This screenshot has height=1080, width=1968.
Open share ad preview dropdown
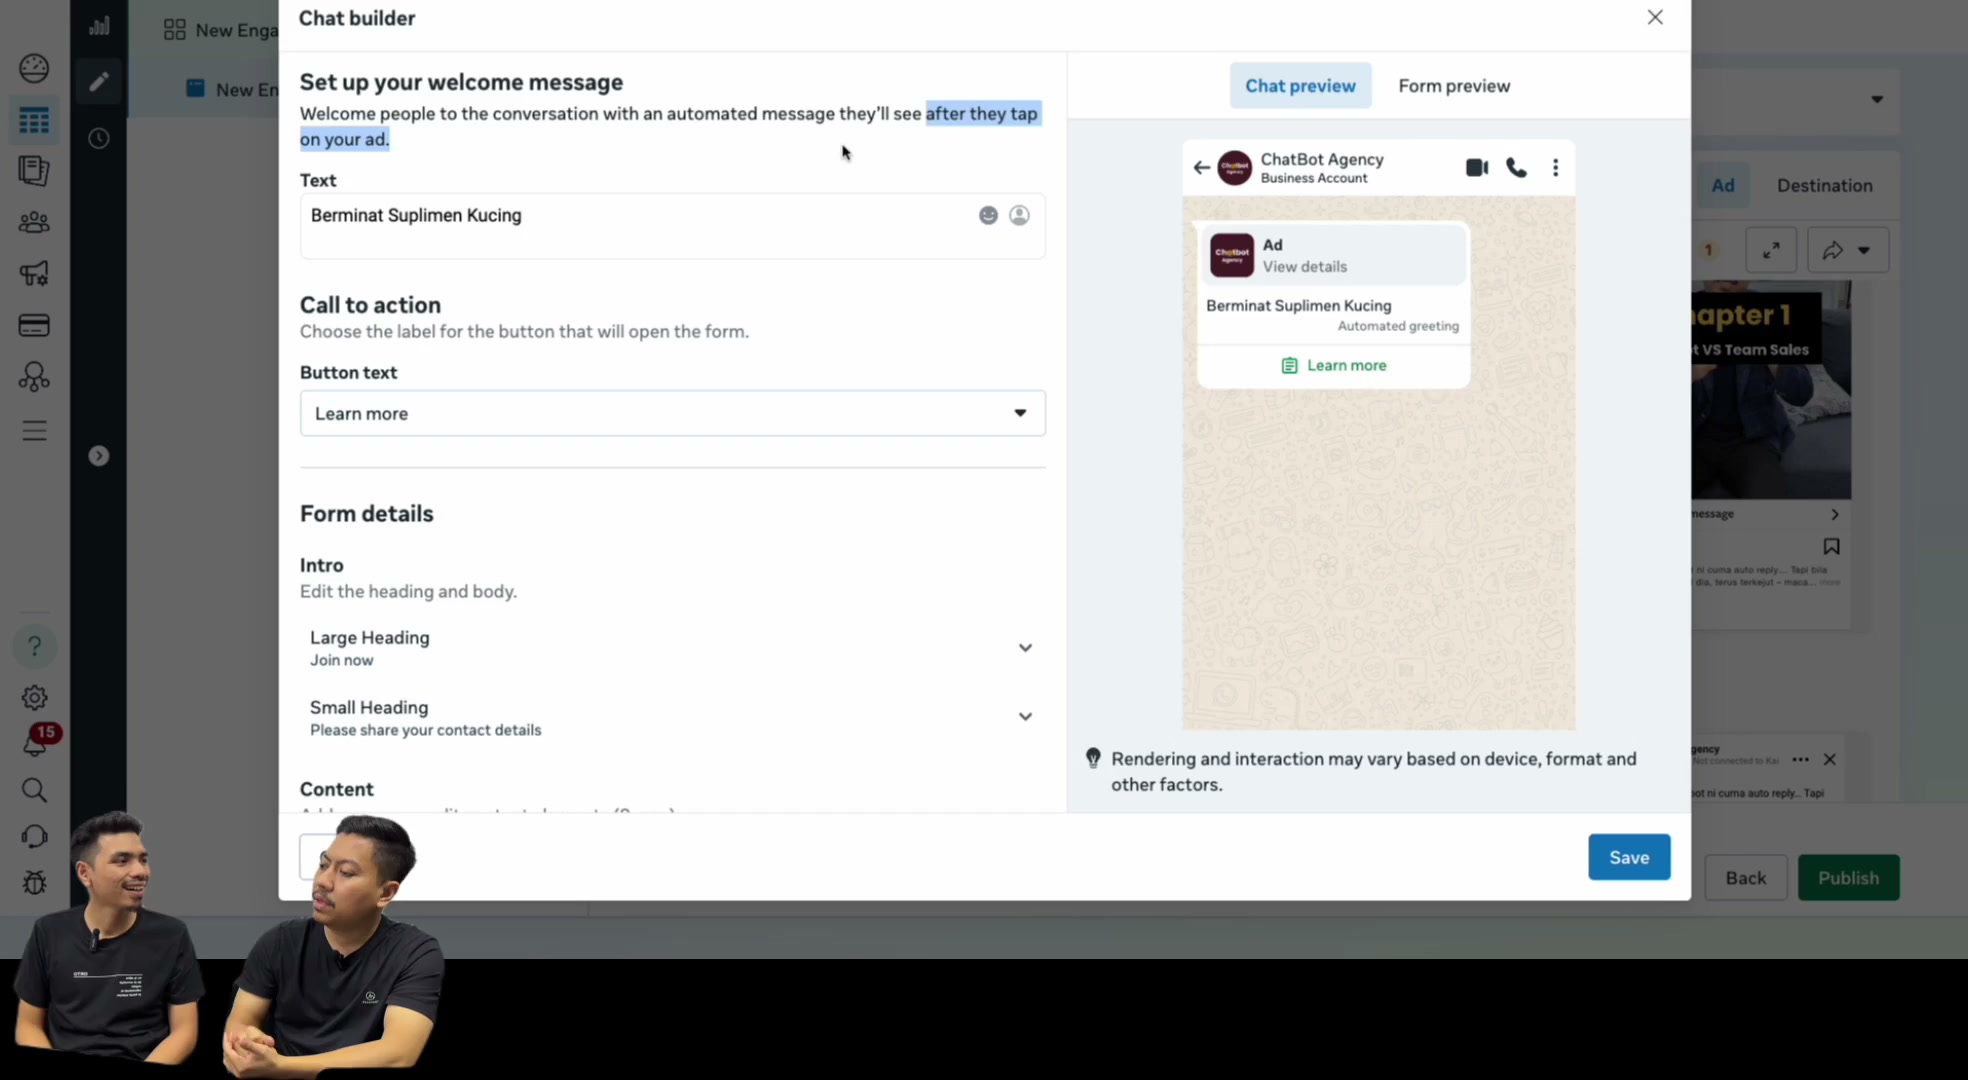tap(1847, 250)
